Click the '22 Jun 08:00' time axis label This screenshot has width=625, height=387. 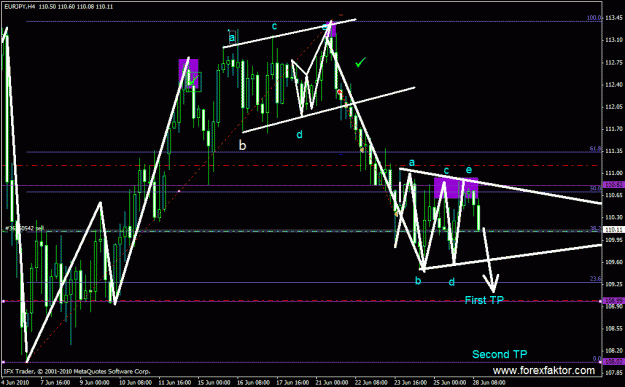(x=372, y=383)
